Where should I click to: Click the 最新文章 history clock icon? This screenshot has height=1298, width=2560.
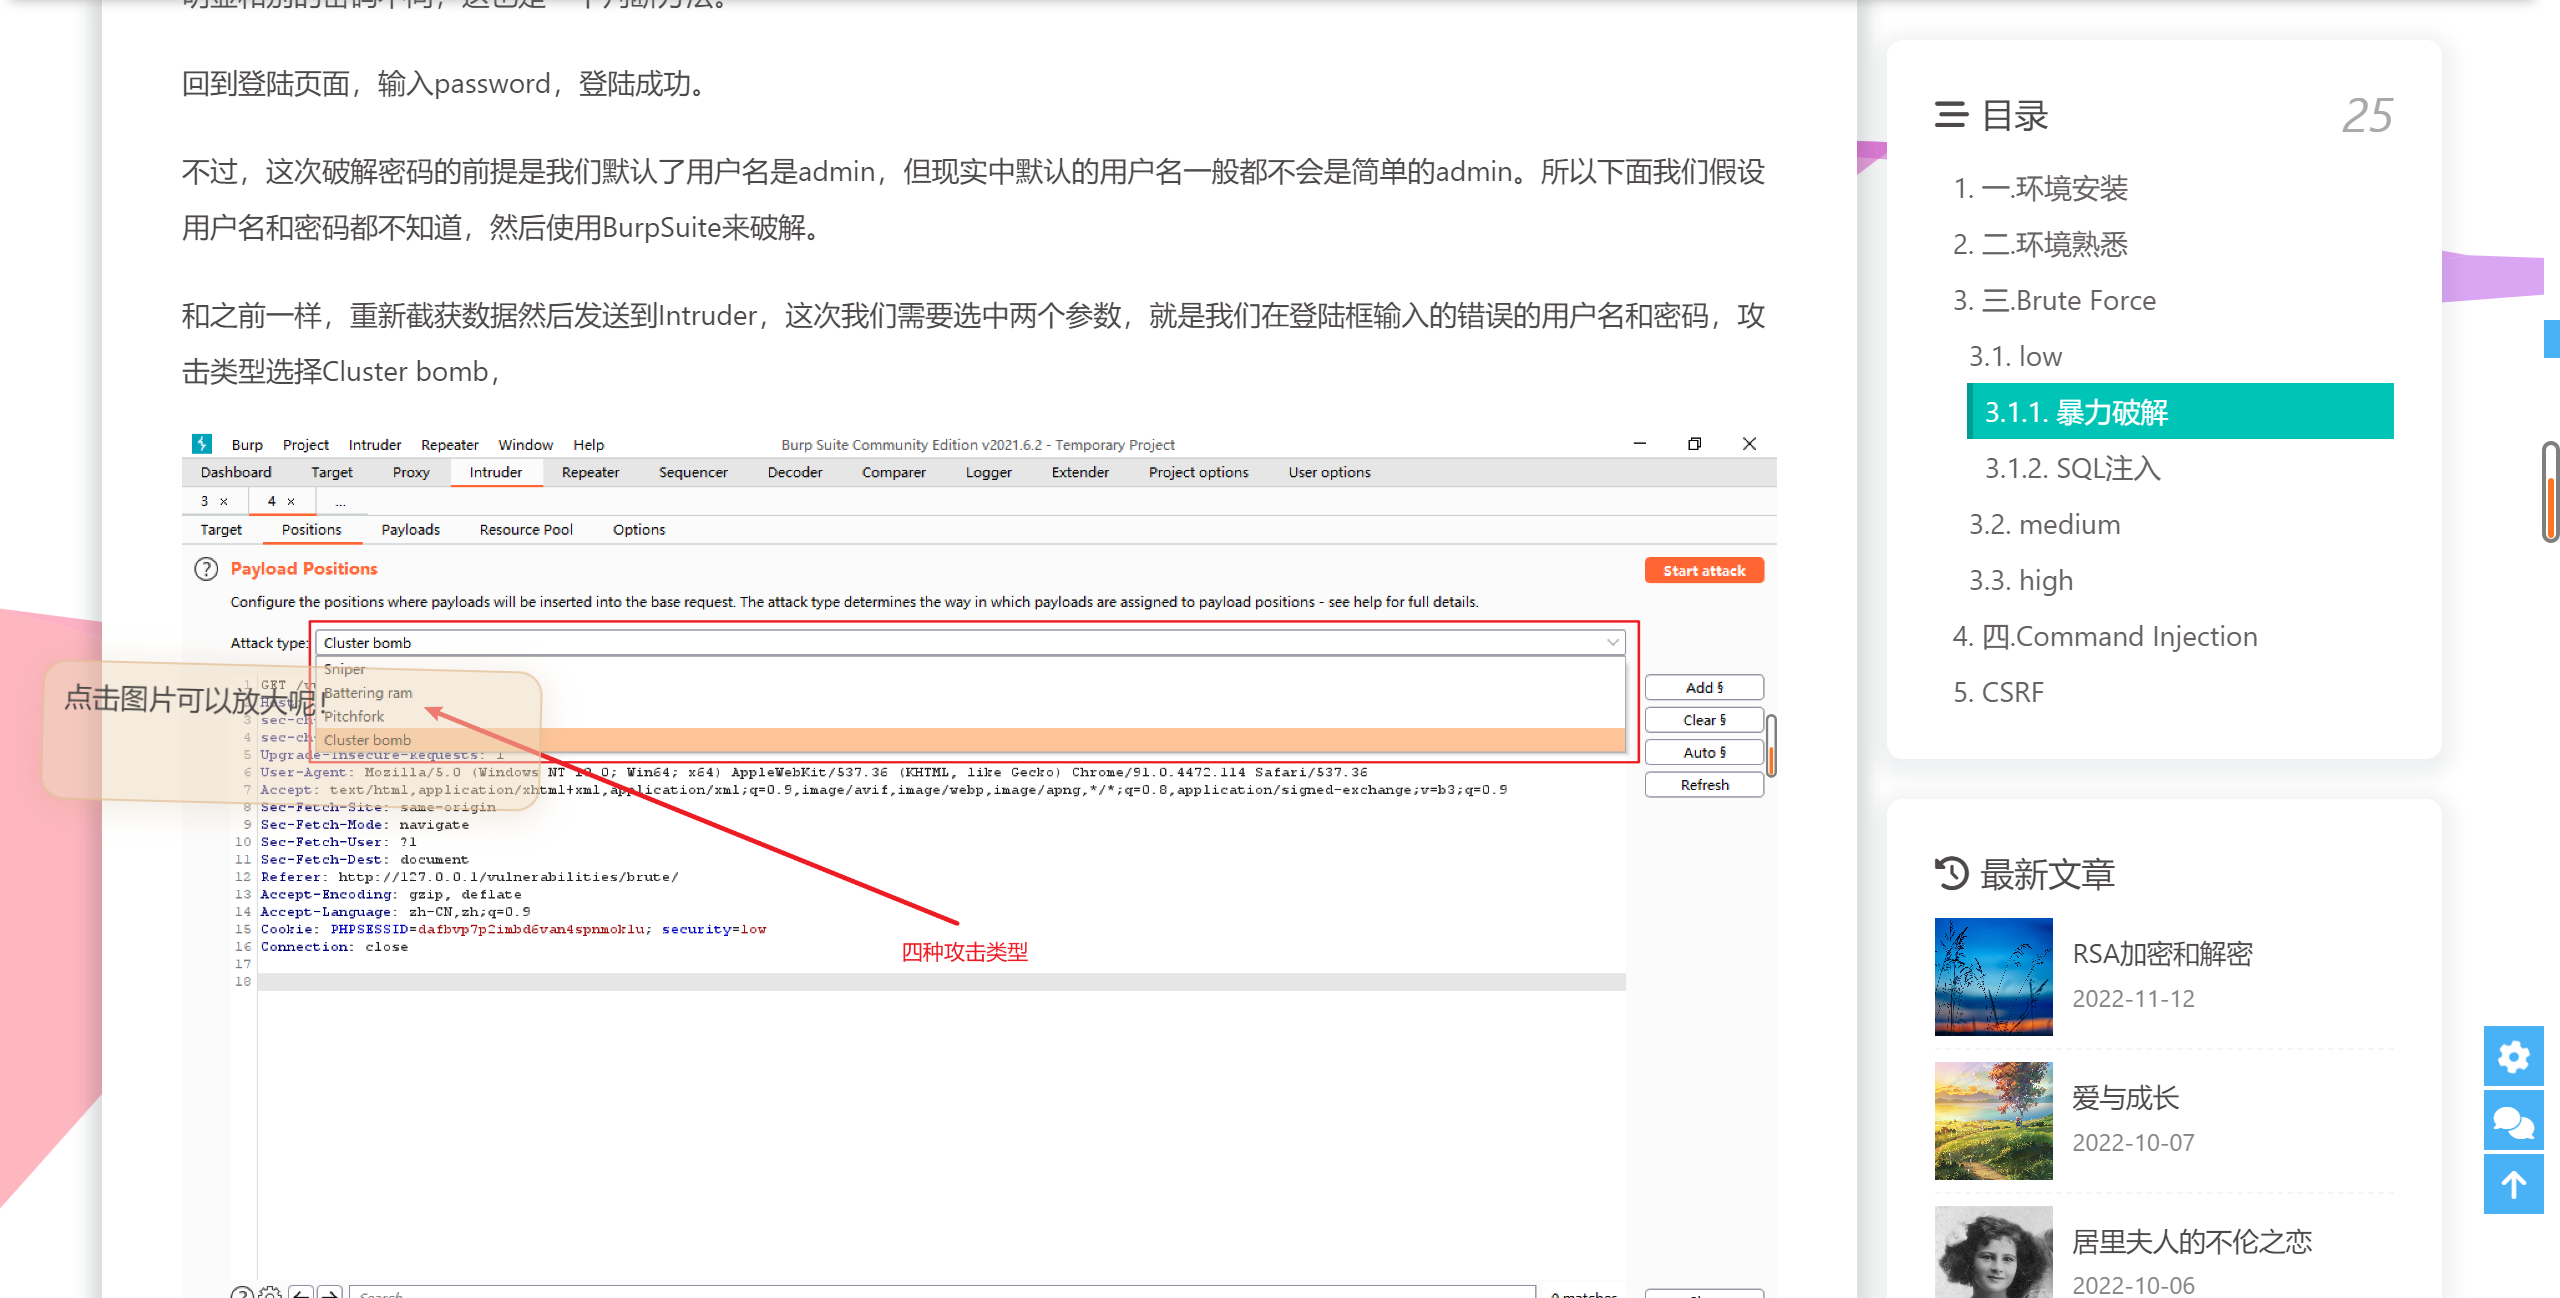click(x=1951, y=873)
